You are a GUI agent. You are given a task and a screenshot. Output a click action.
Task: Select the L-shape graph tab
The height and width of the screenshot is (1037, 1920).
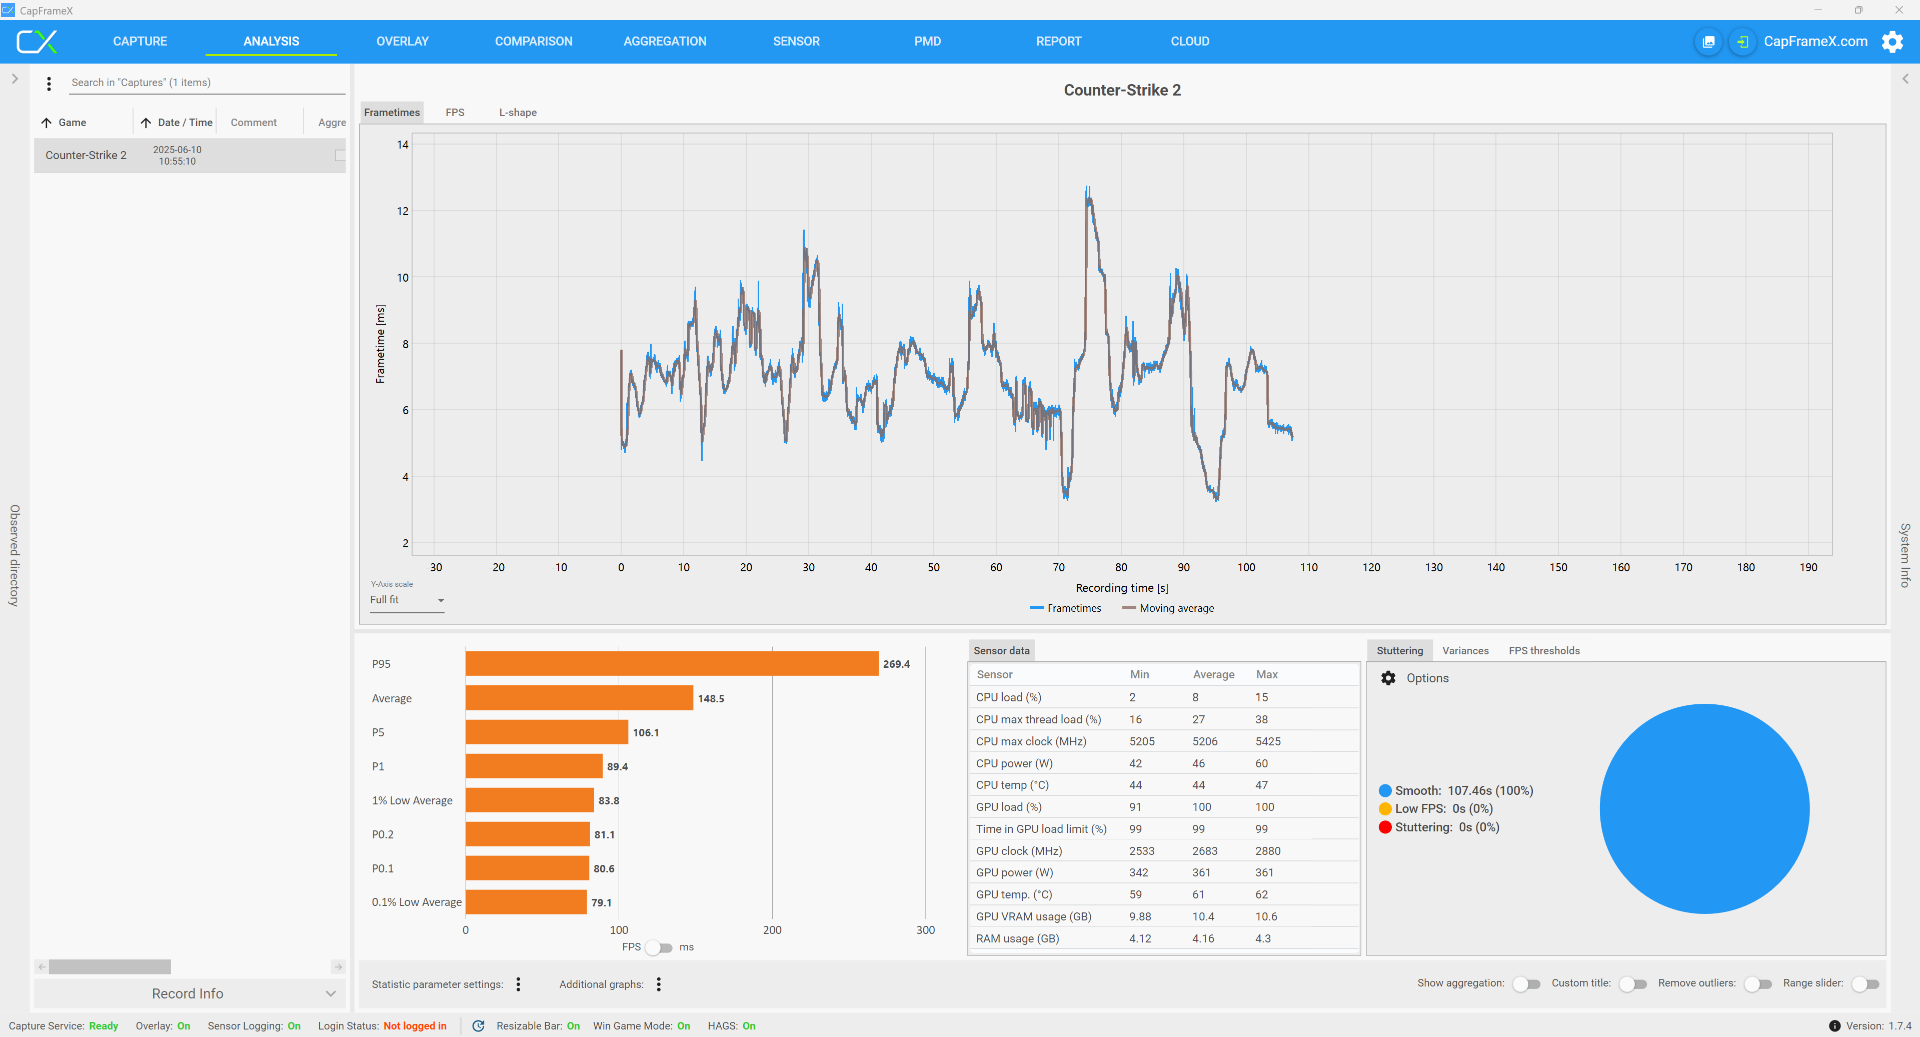click(x=518, y=112)
